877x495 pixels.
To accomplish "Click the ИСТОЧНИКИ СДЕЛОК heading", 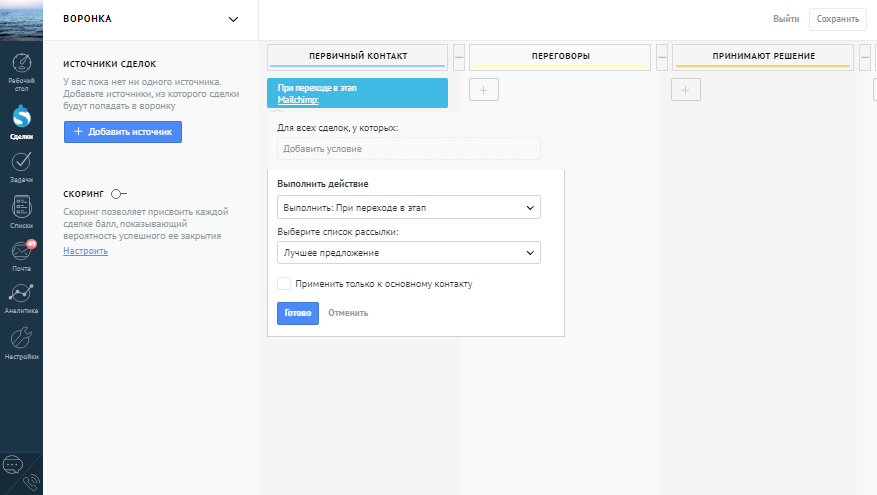I will [110, 64].
